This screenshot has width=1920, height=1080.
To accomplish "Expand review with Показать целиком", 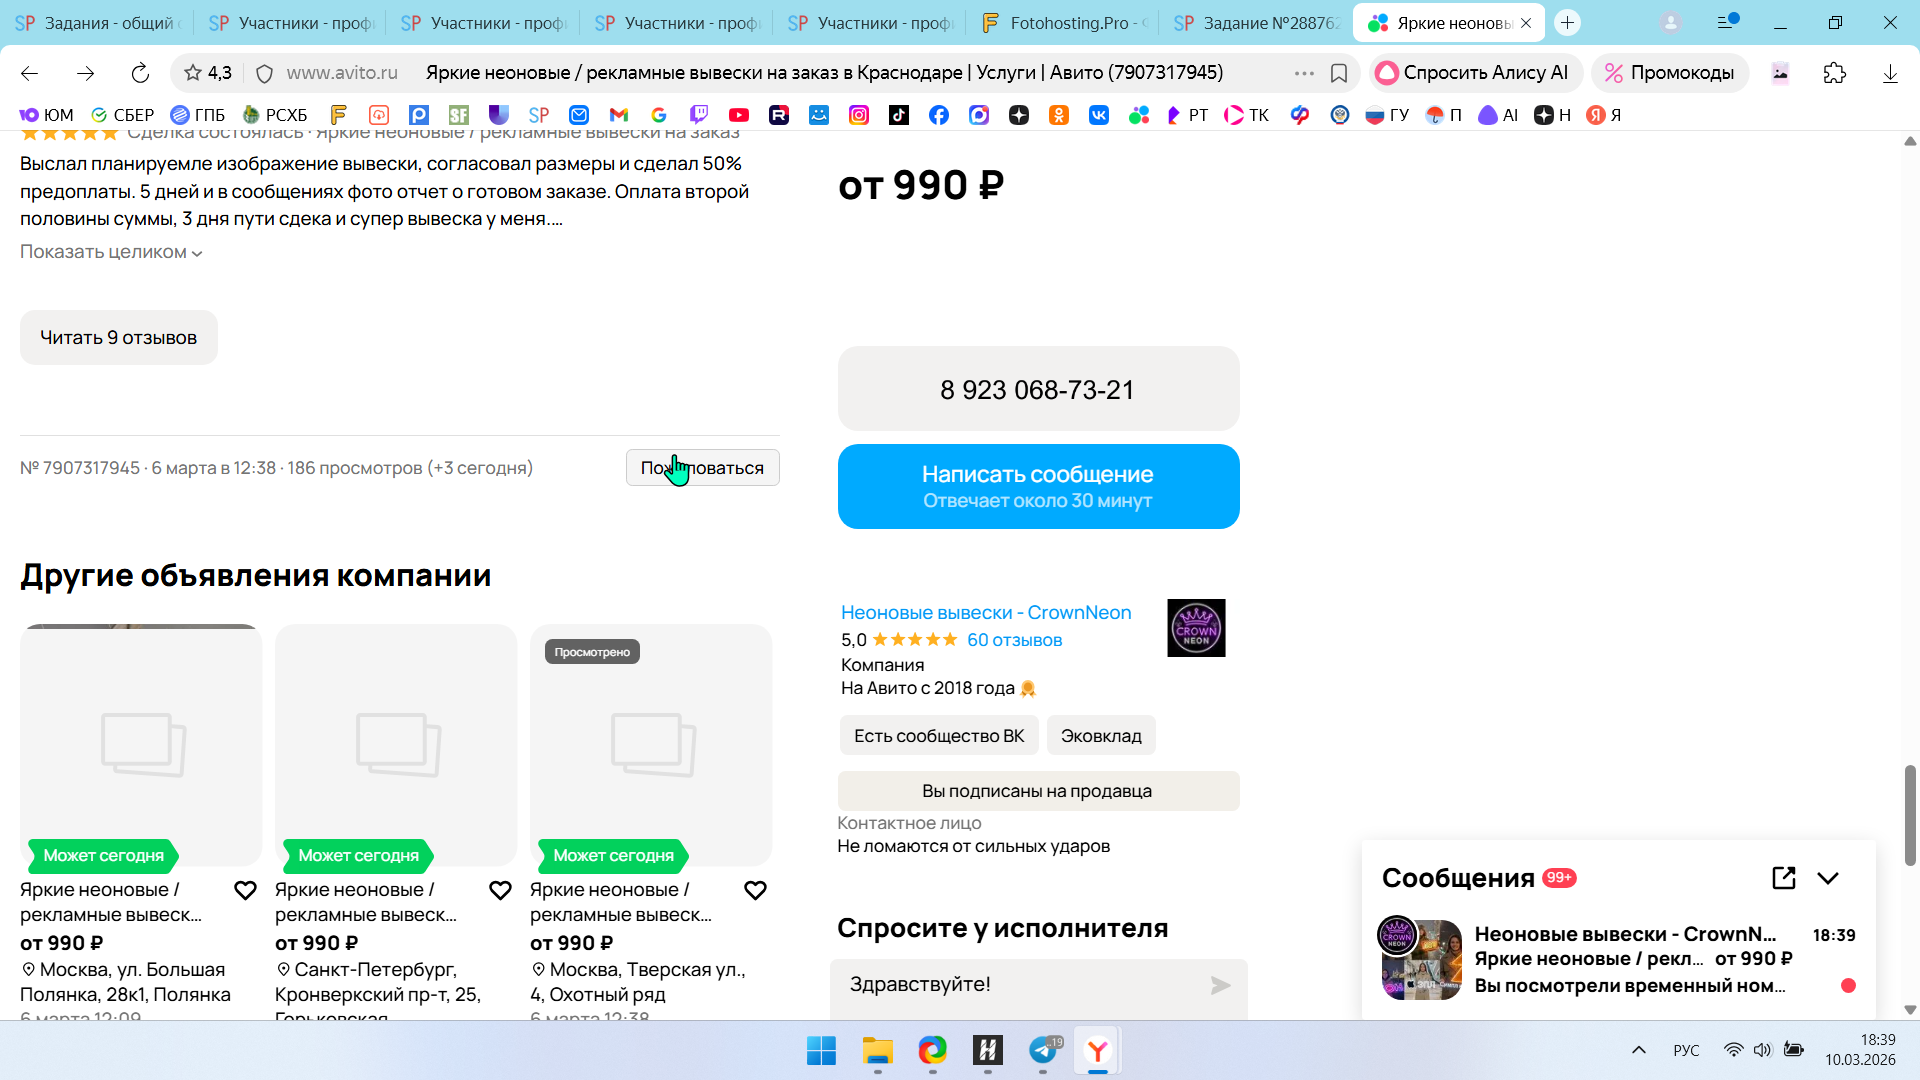I will 111,252.
